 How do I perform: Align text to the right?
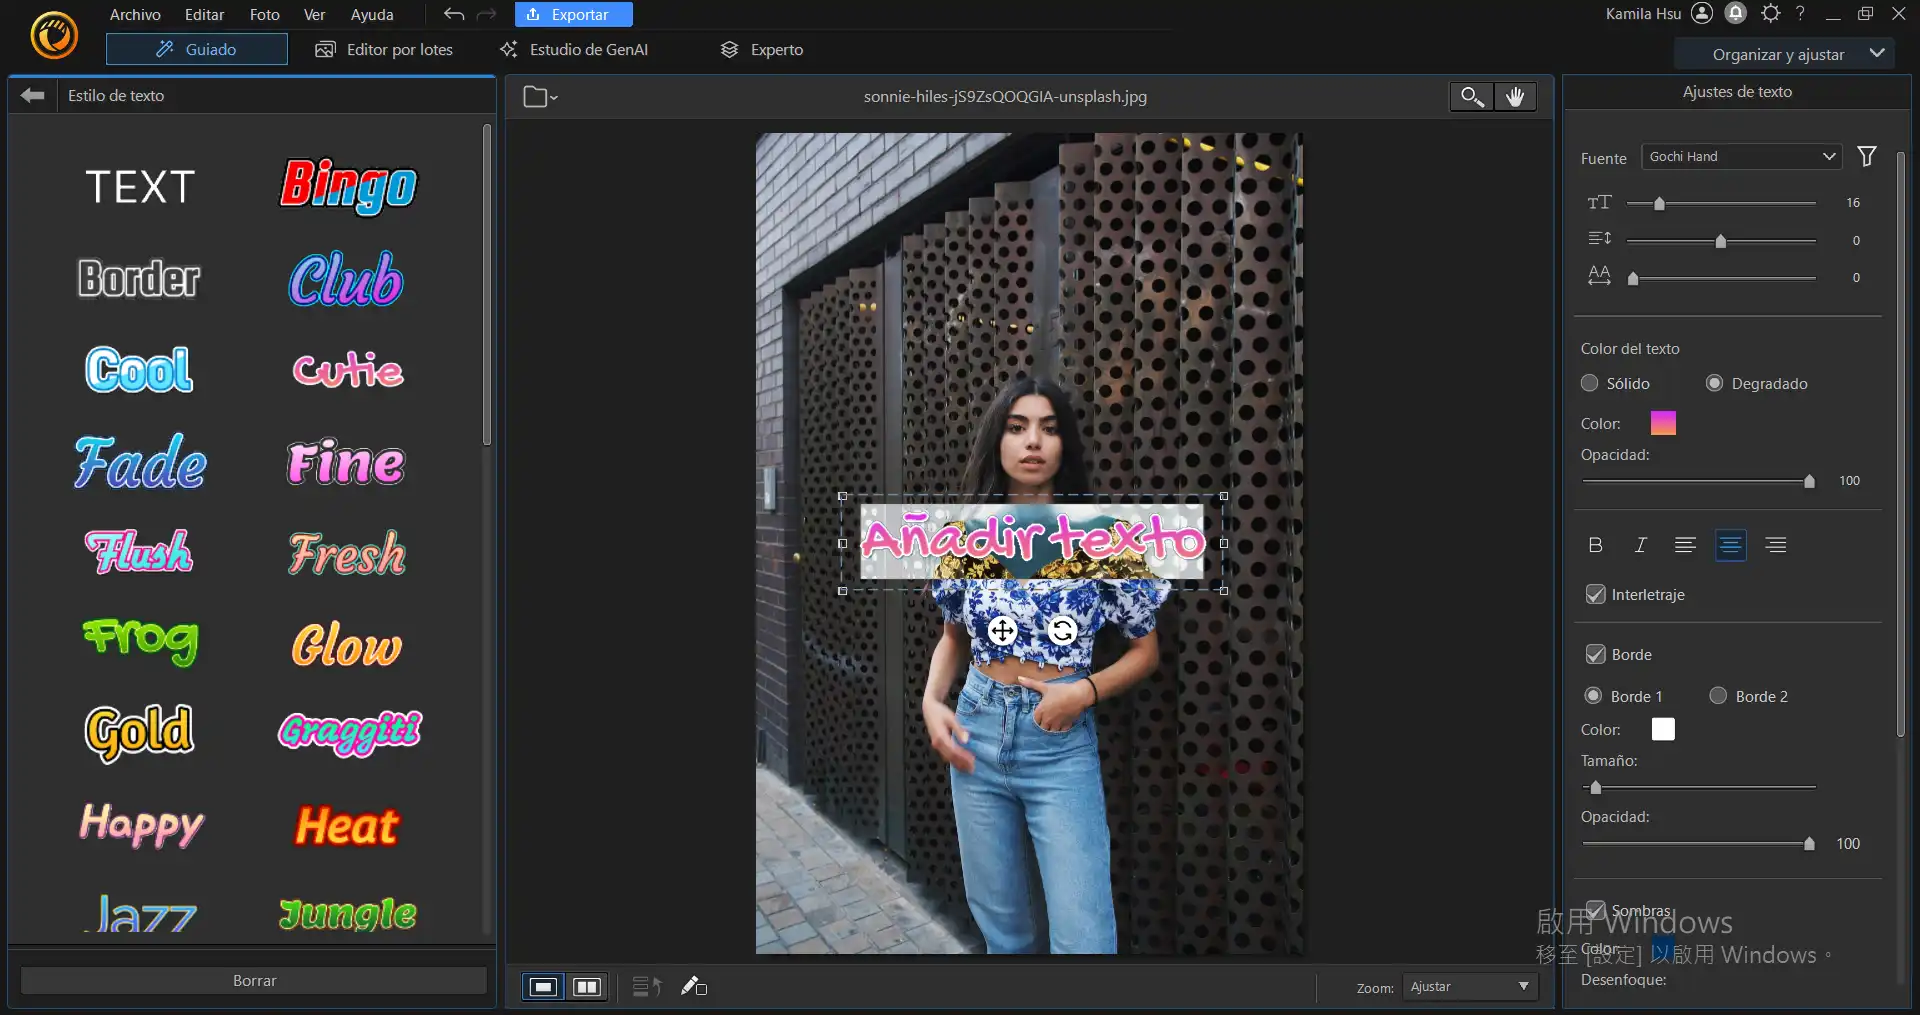[1775, 545]
